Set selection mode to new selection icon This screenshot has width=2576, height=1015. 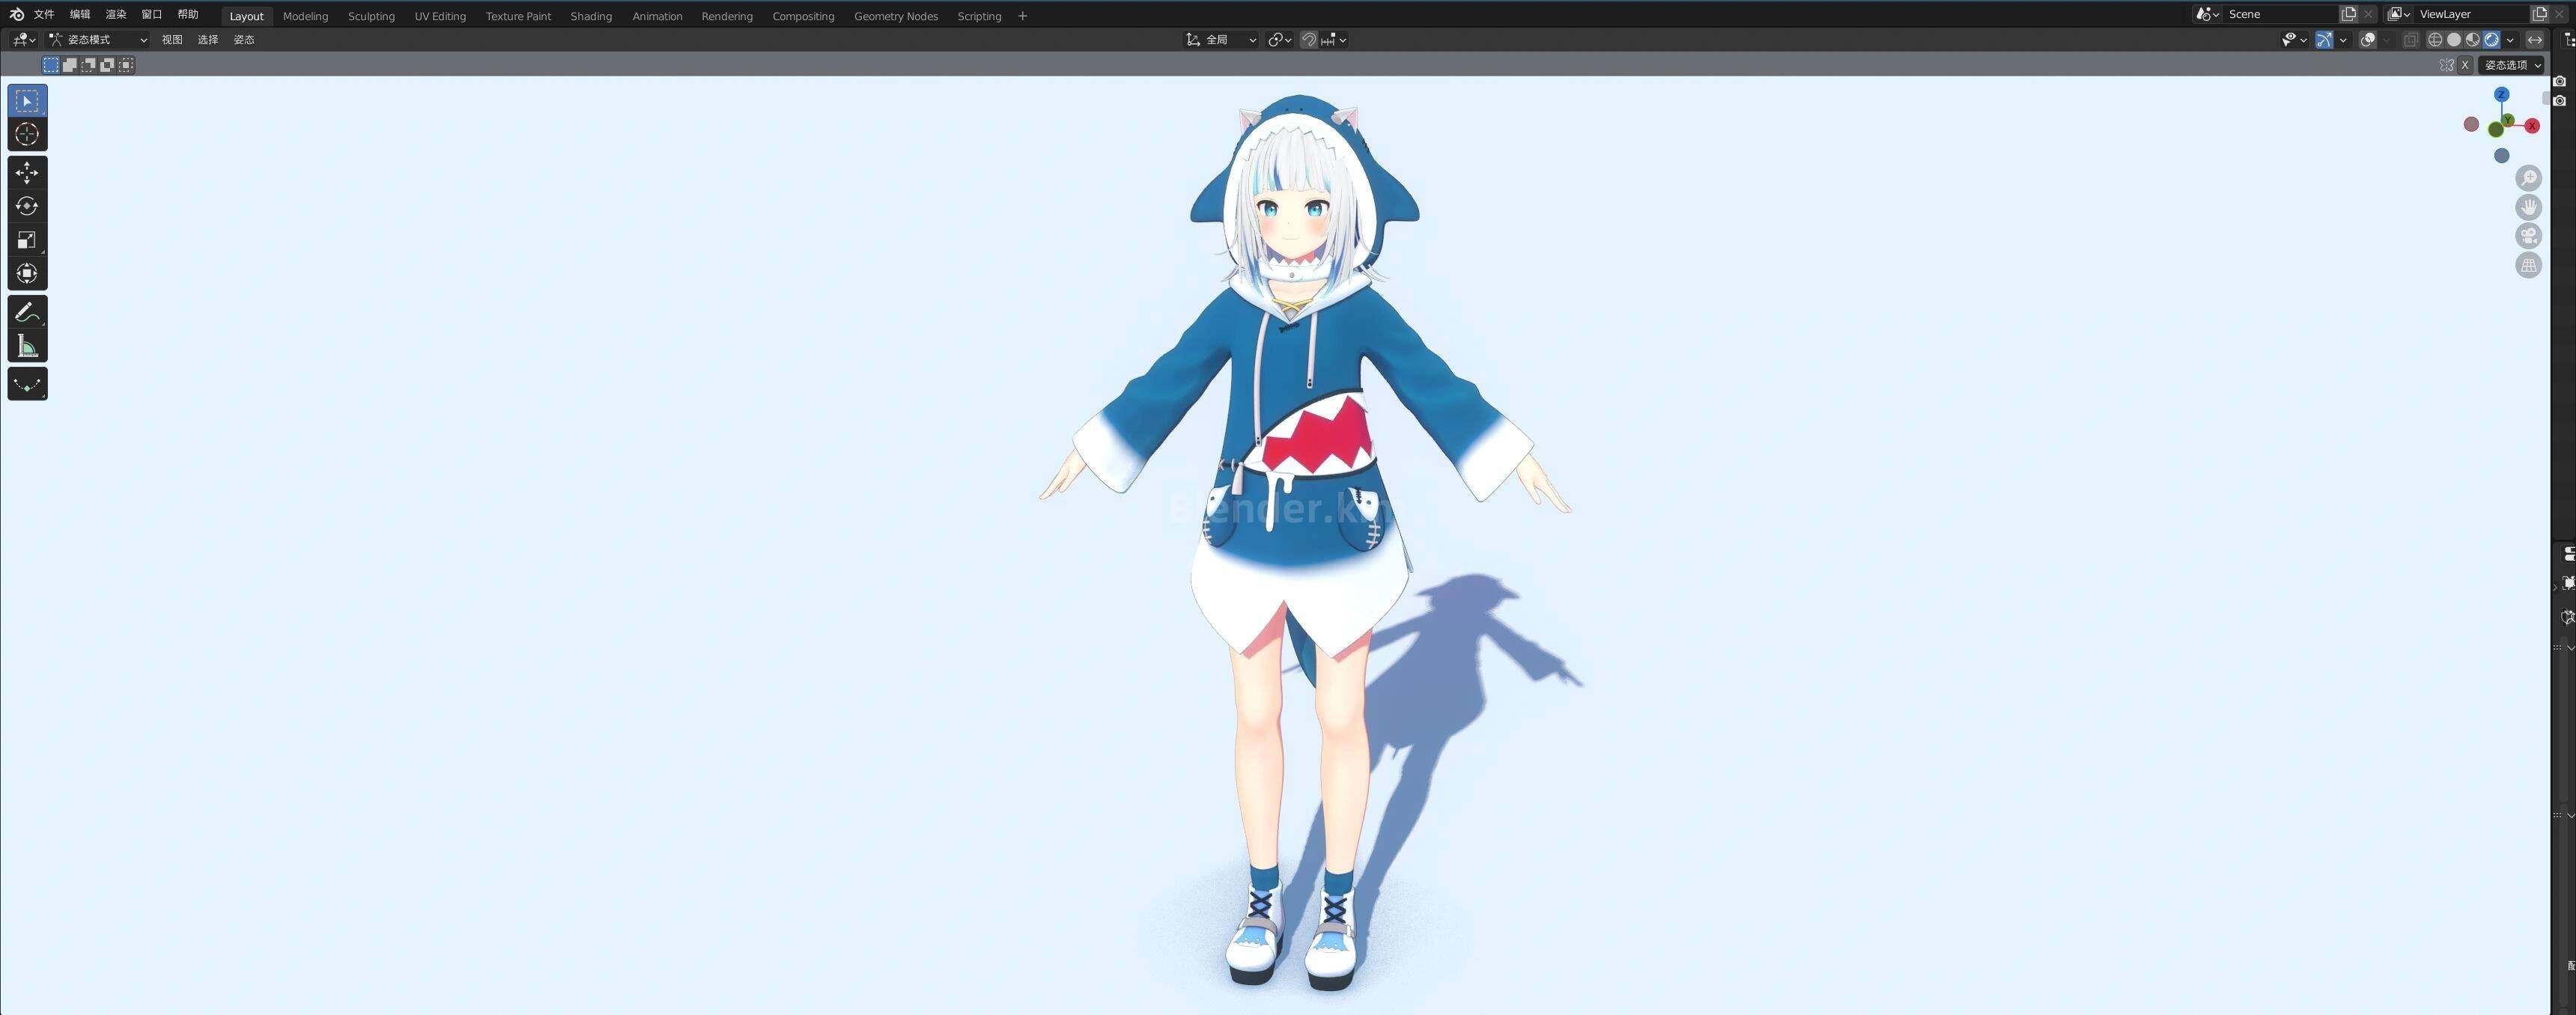tap(51, 65)
